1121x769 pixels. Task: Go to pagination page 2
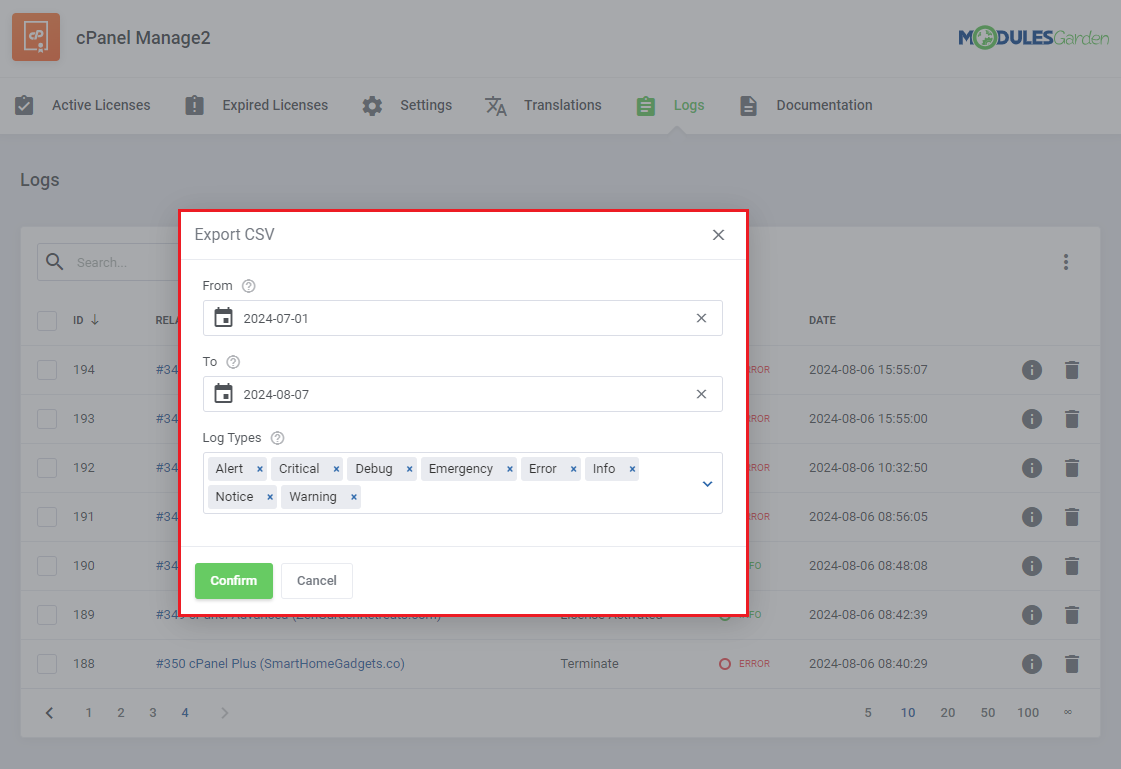point(121,713)
